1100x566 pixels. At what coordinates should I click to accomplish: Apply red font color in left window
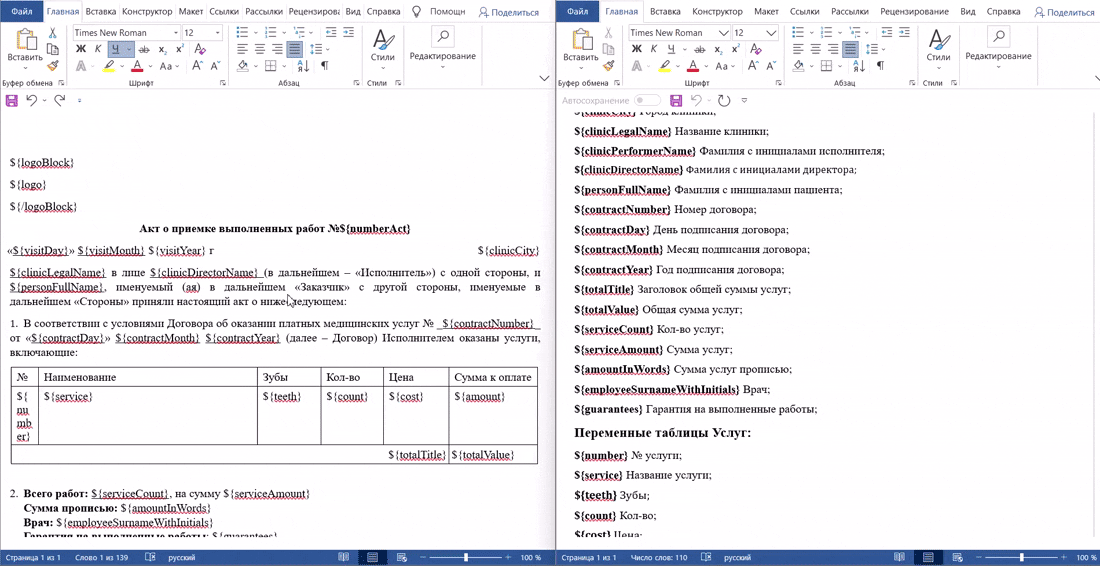(x=137, y=66)
